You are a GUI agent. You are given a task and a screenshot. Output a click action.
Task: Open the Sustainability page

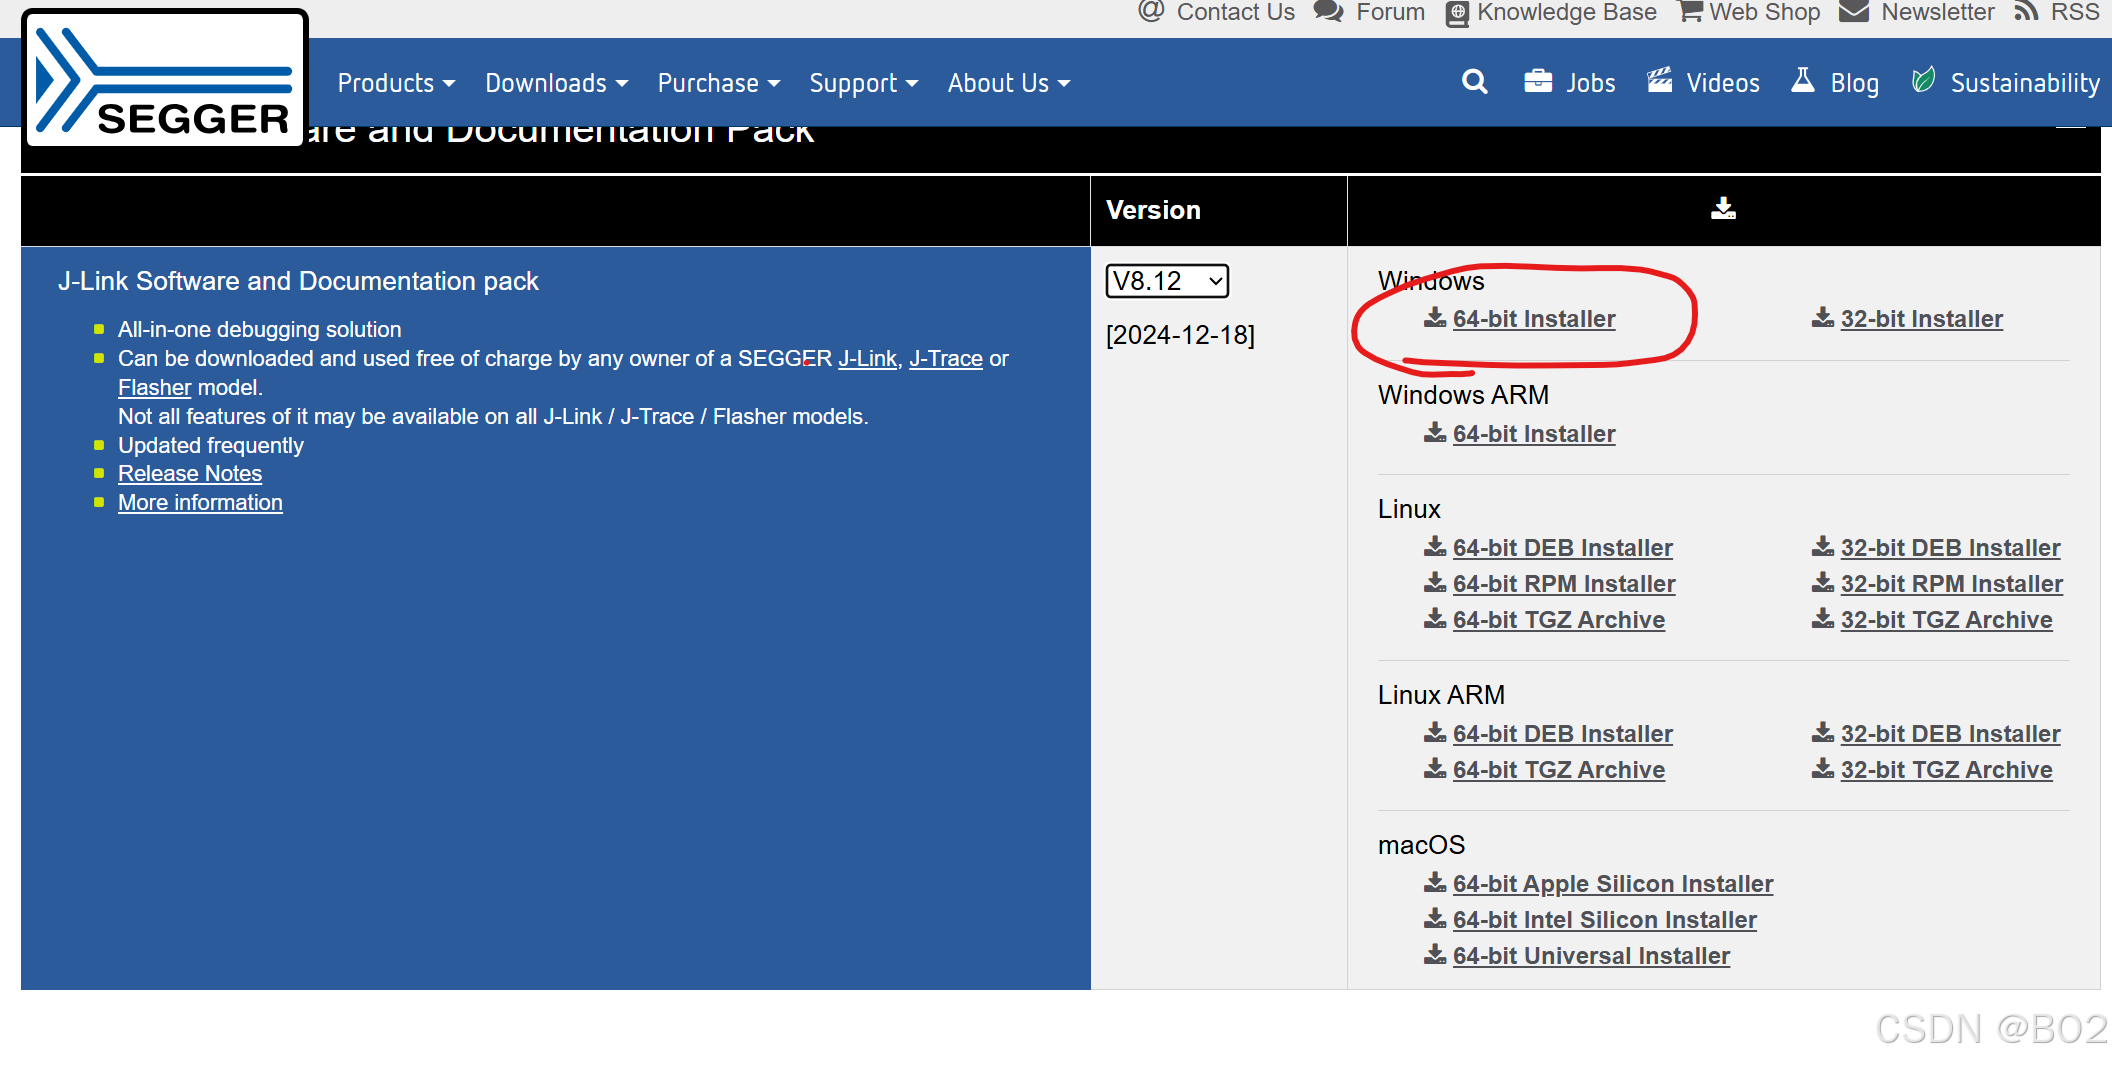(2025, 83)
